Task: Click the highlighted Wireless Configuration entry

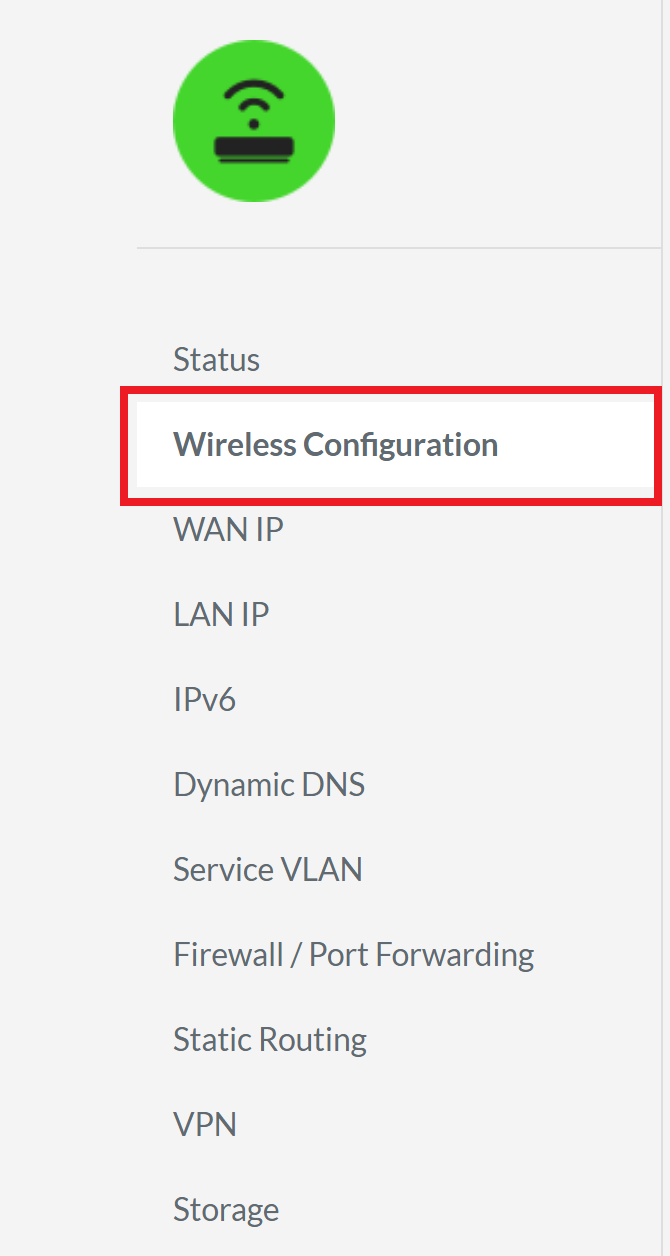Action: click(x=335, y=444)
